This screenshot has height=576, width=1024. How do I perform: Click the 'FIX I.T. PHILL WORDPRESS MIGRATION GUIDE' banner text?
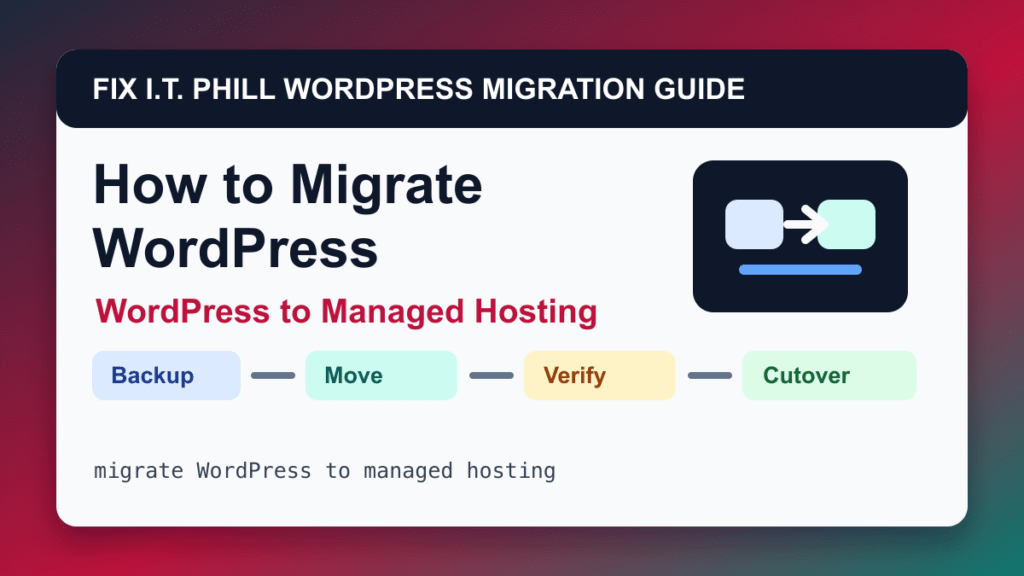[x=419, y=89]
